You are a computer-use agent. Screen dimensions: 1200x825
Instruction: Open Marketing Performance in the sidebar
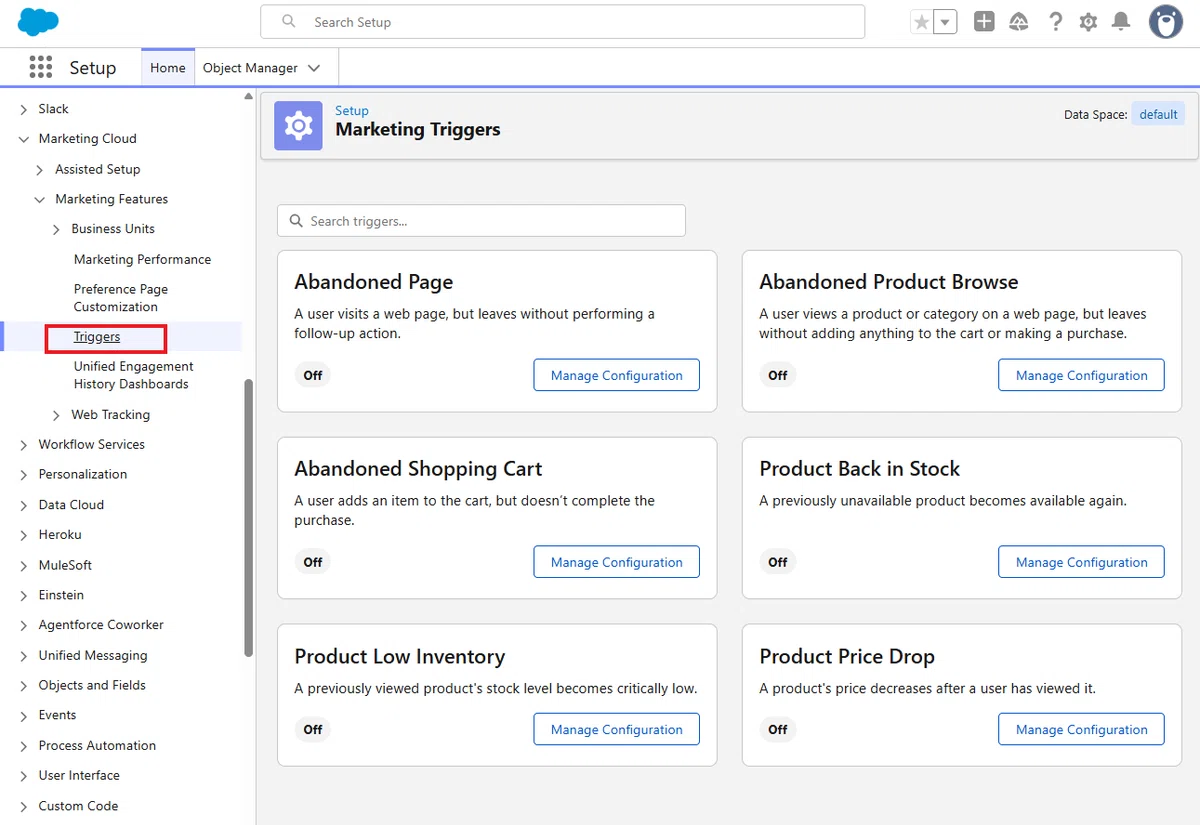(142, 259)
